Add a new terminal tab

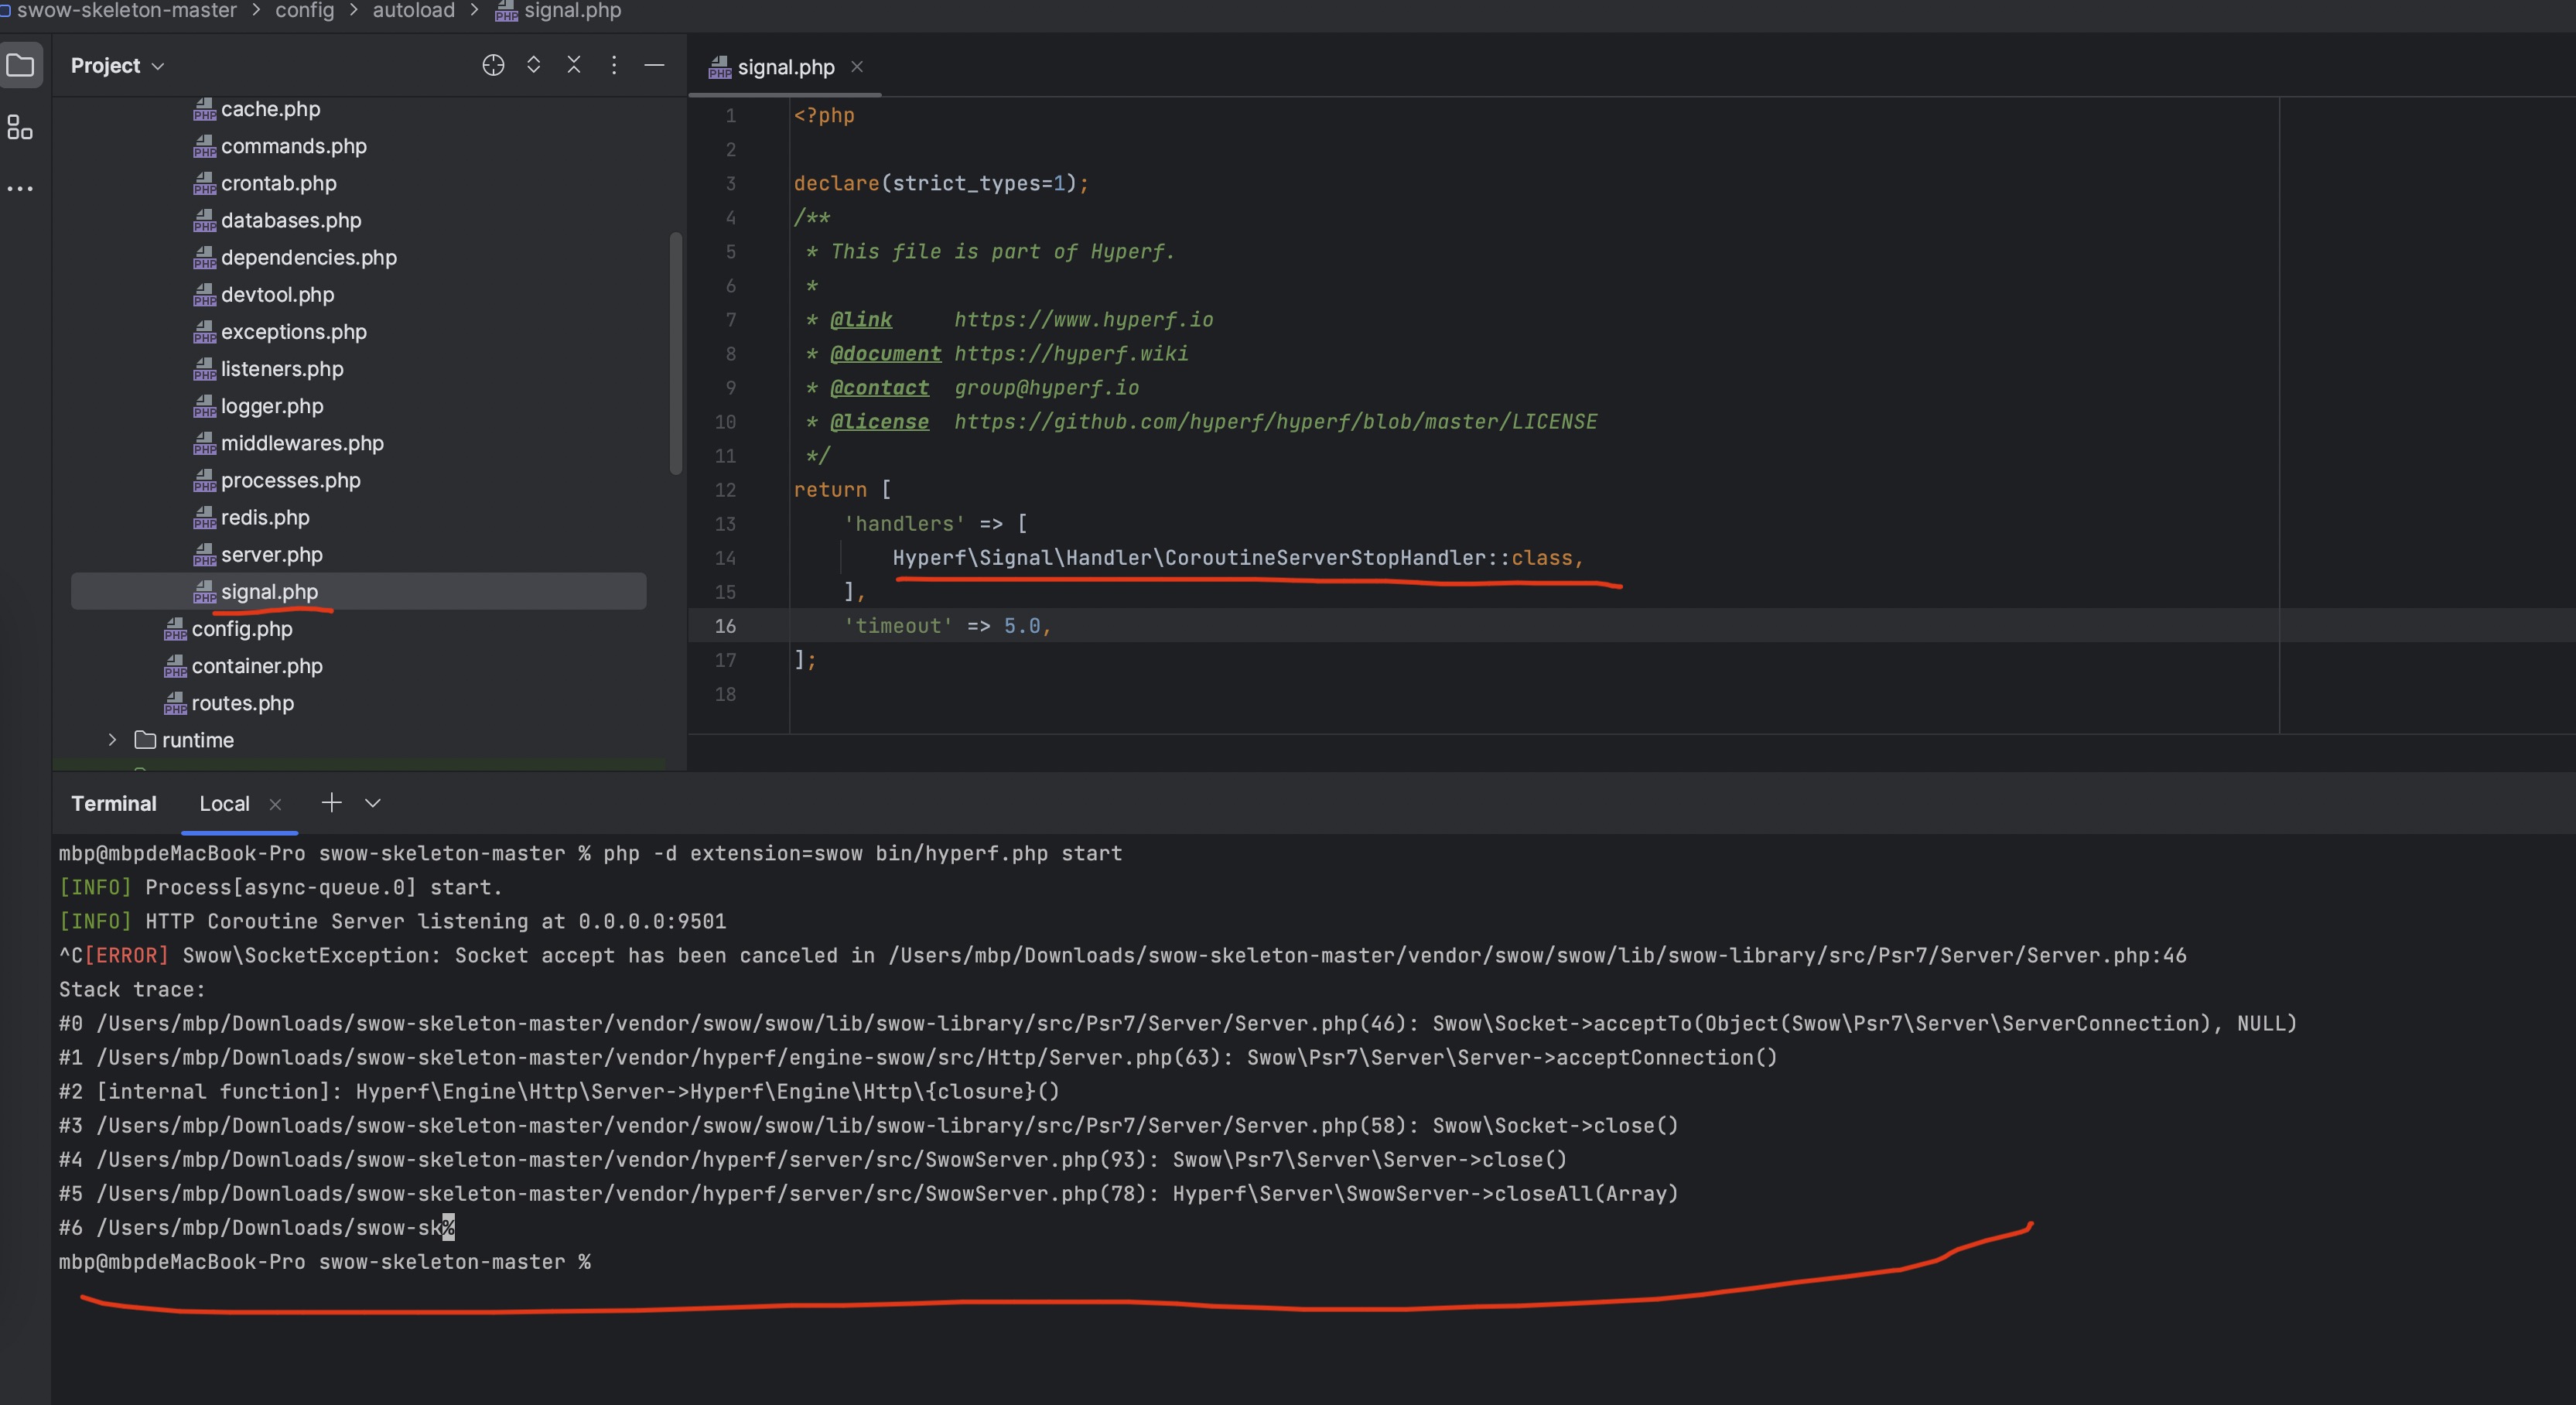point(331,803)
